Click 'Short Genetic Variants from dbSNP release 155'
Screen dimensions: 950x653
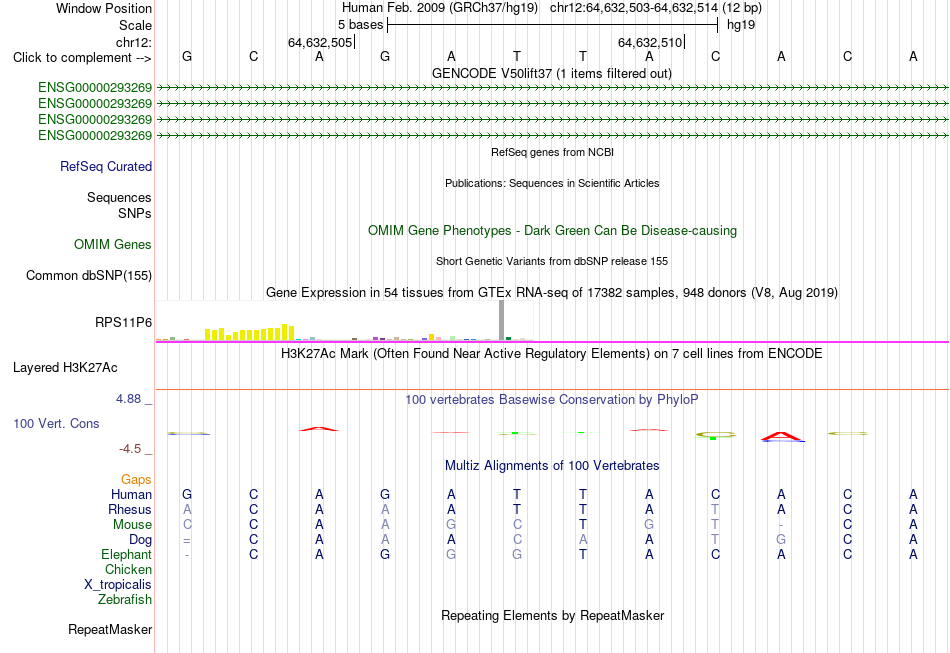click(x=552, y=261)
